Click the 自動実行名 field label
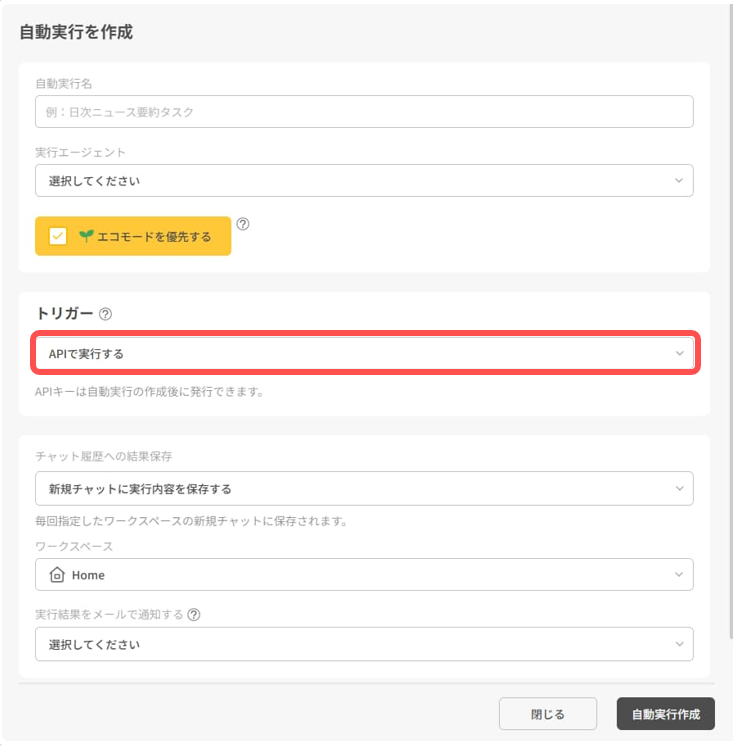737x746 pixels. coord(63,84)
